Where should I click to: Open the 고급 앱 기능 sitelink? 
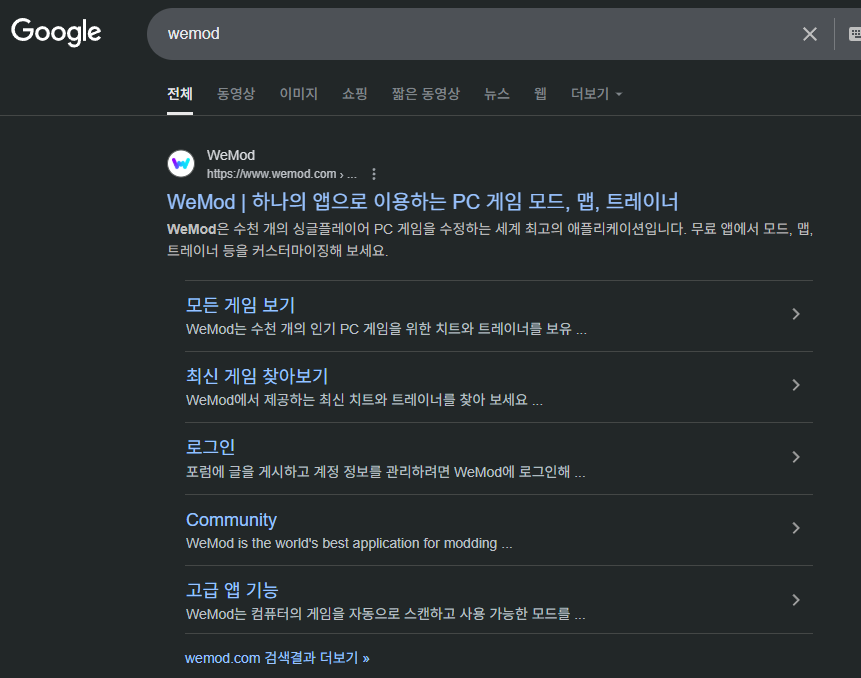pyautogui.click(x=232, y=590)
